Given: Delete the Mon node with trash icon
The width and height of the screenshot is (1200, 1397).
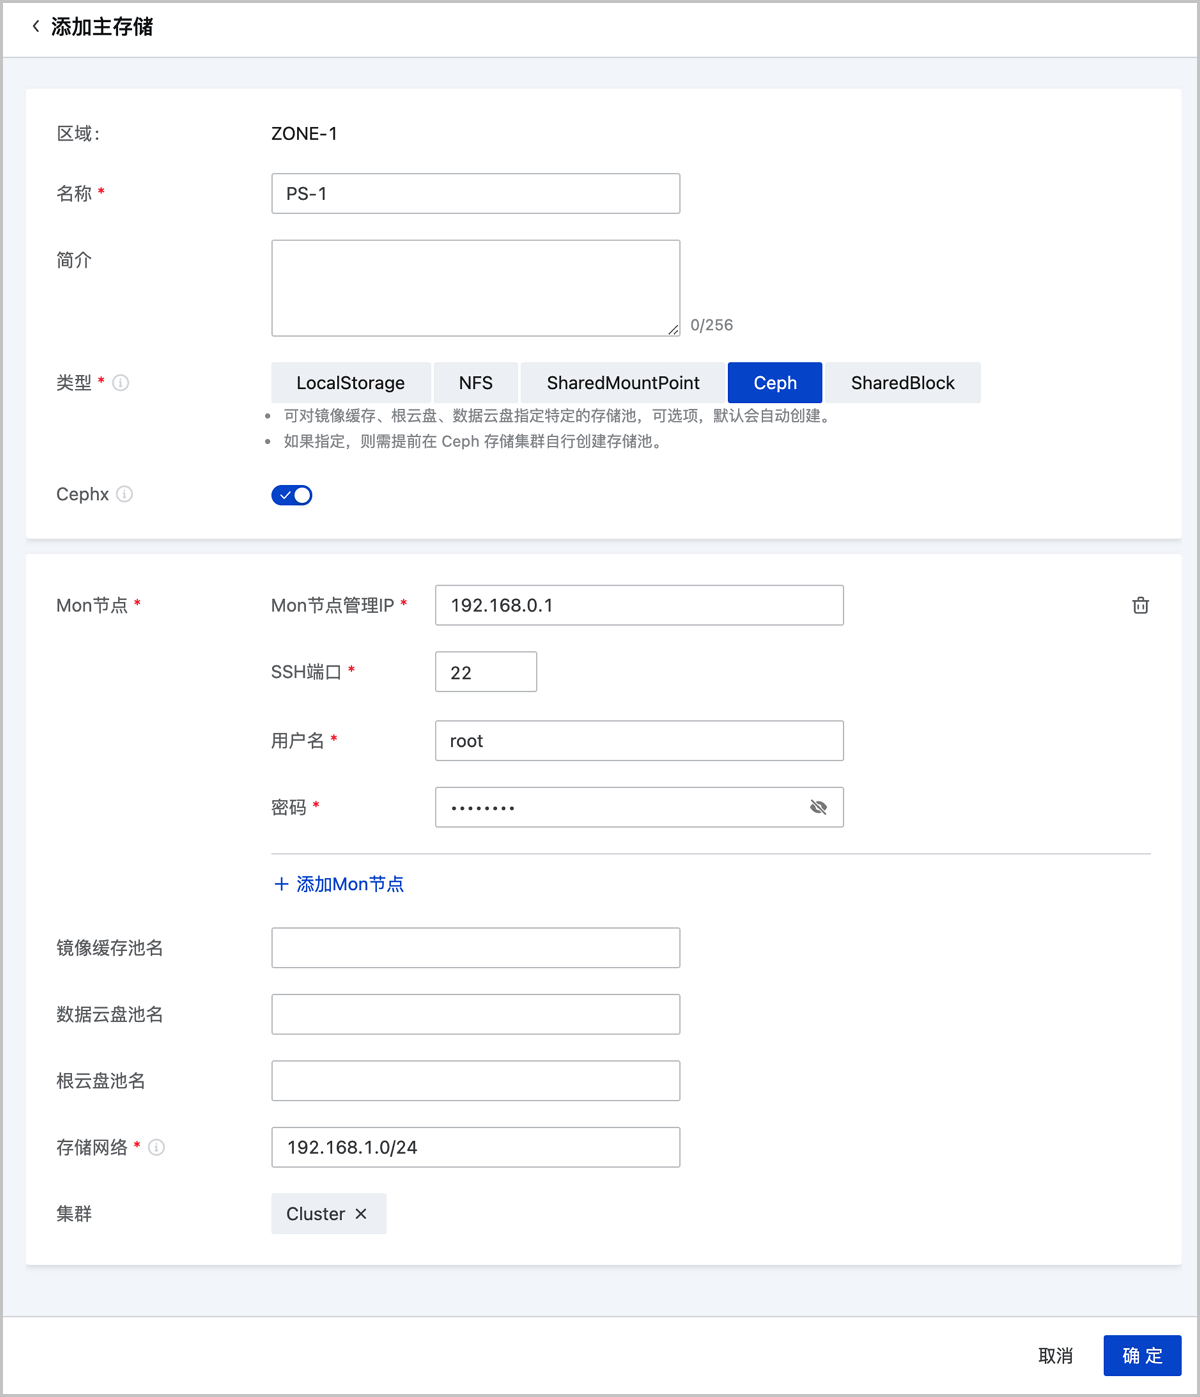Looking at the screenshot, I should point(1140,605).
